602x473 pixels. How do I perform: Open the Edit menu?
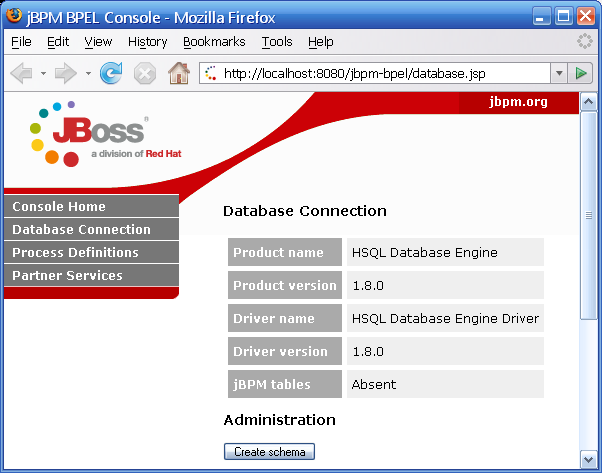pyautogui.click(x=58, y=41)
